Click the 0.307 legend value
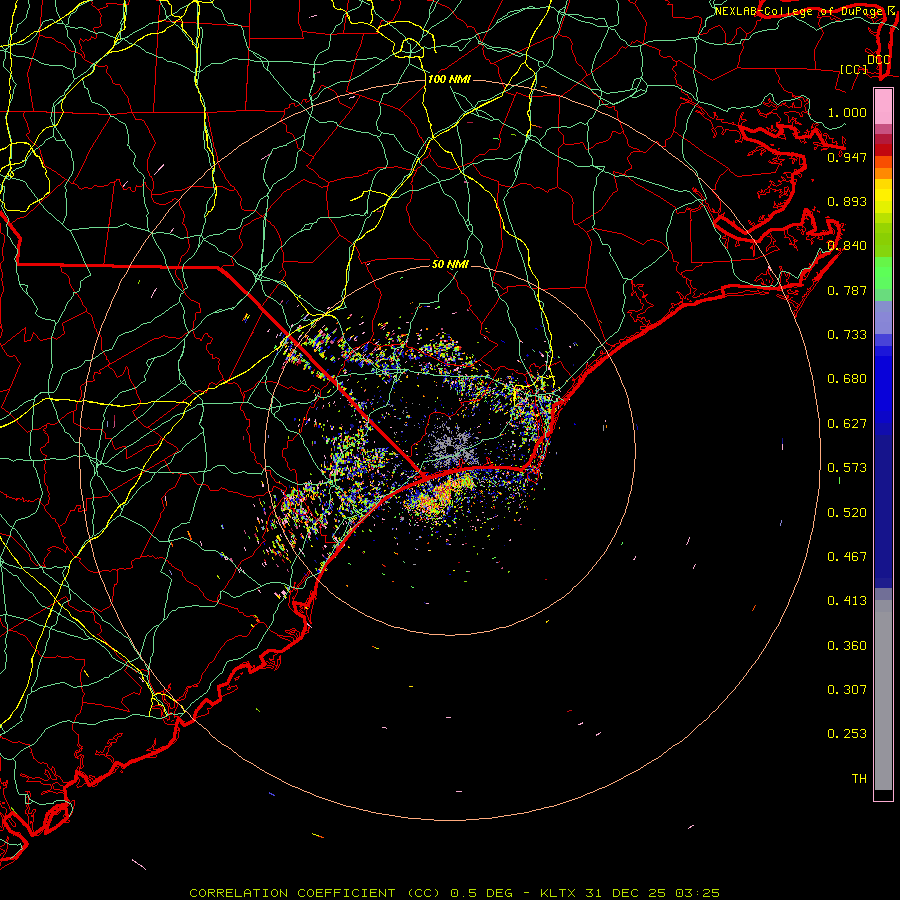The image size is (900, 900). tap(847, 690)
